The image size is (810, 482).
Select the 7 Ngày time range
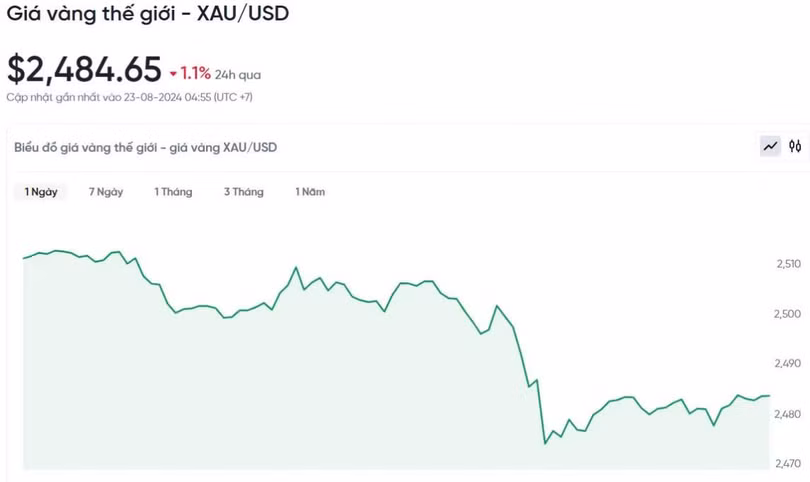pyautogui.click(x=106, y=192)
